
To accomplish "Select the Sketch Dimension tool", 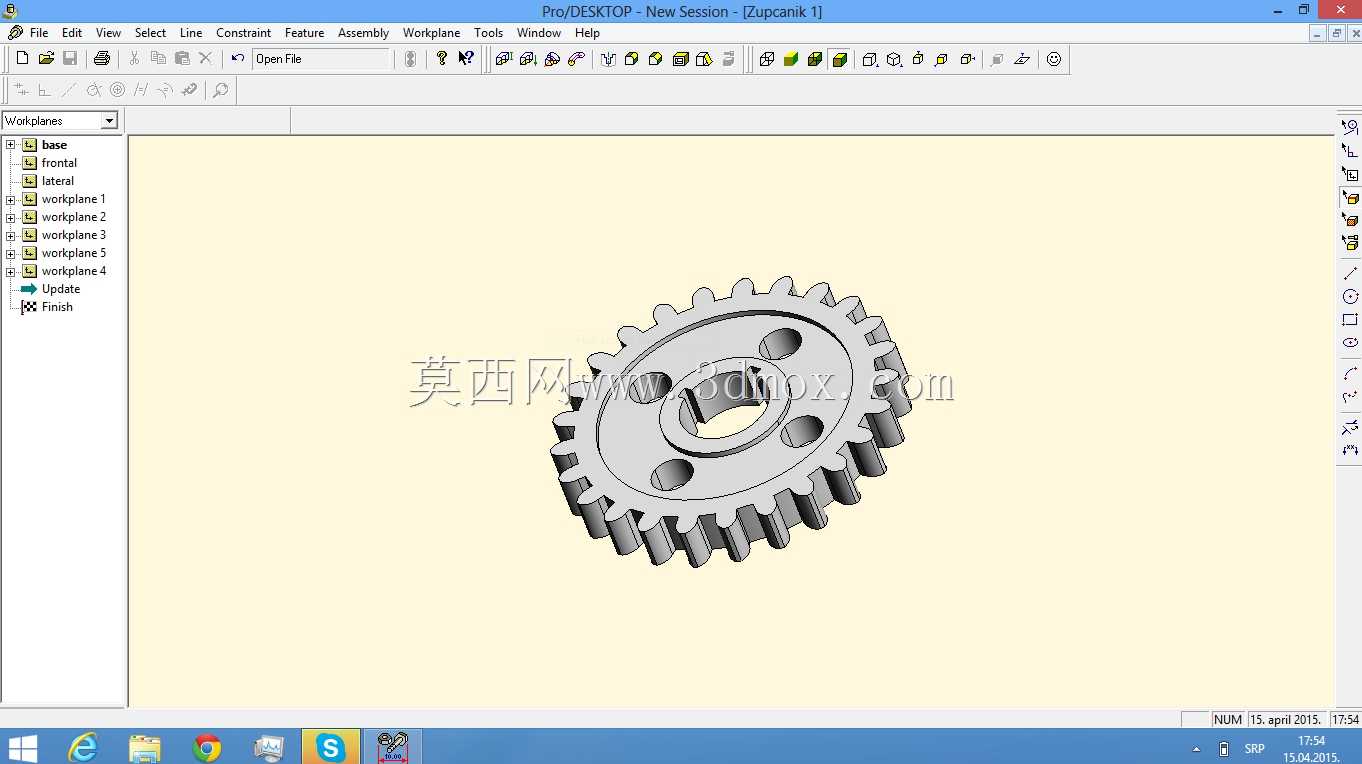I will [1350, 451].
